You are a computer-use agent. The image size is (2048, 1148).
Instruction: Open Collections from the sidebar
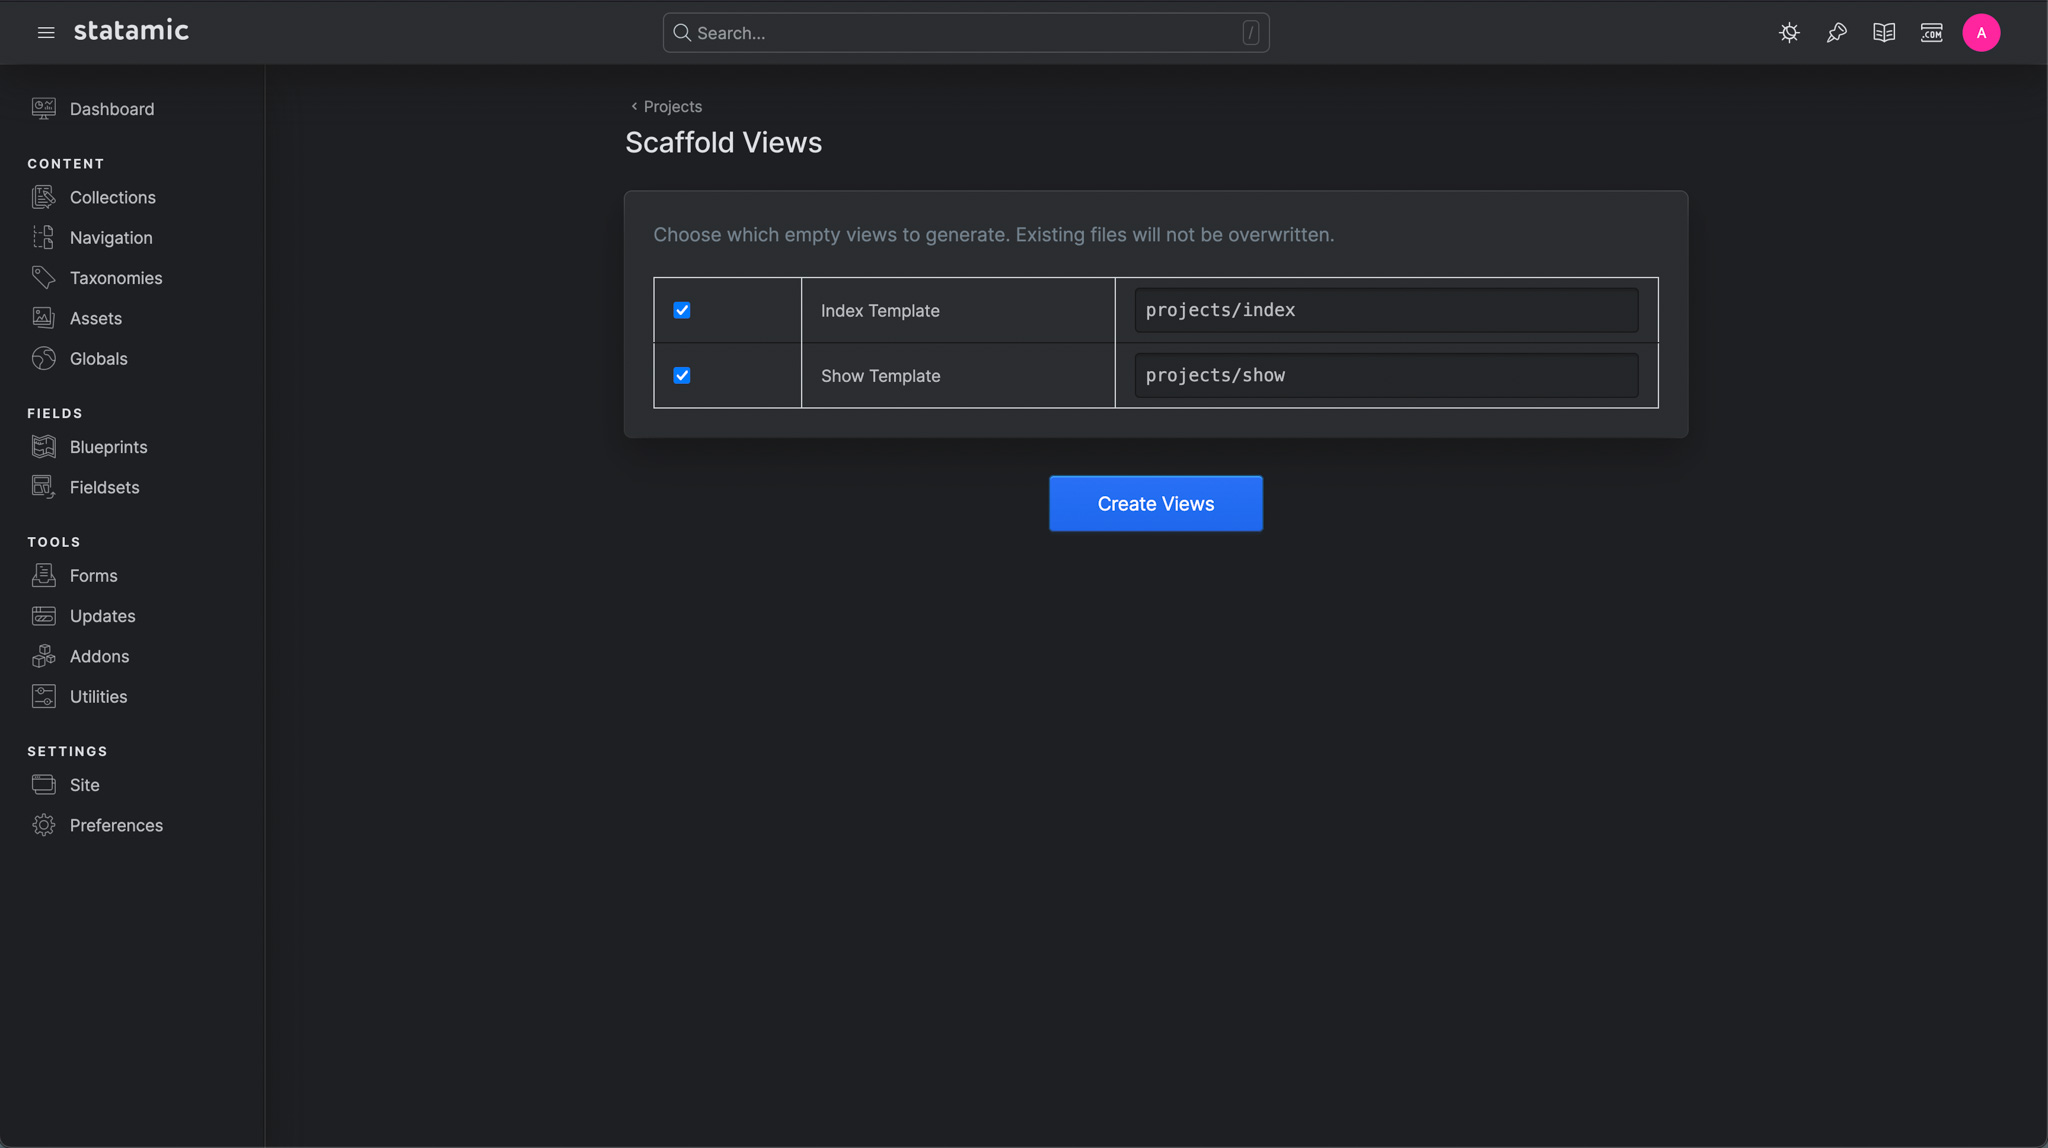coord(113,197)
